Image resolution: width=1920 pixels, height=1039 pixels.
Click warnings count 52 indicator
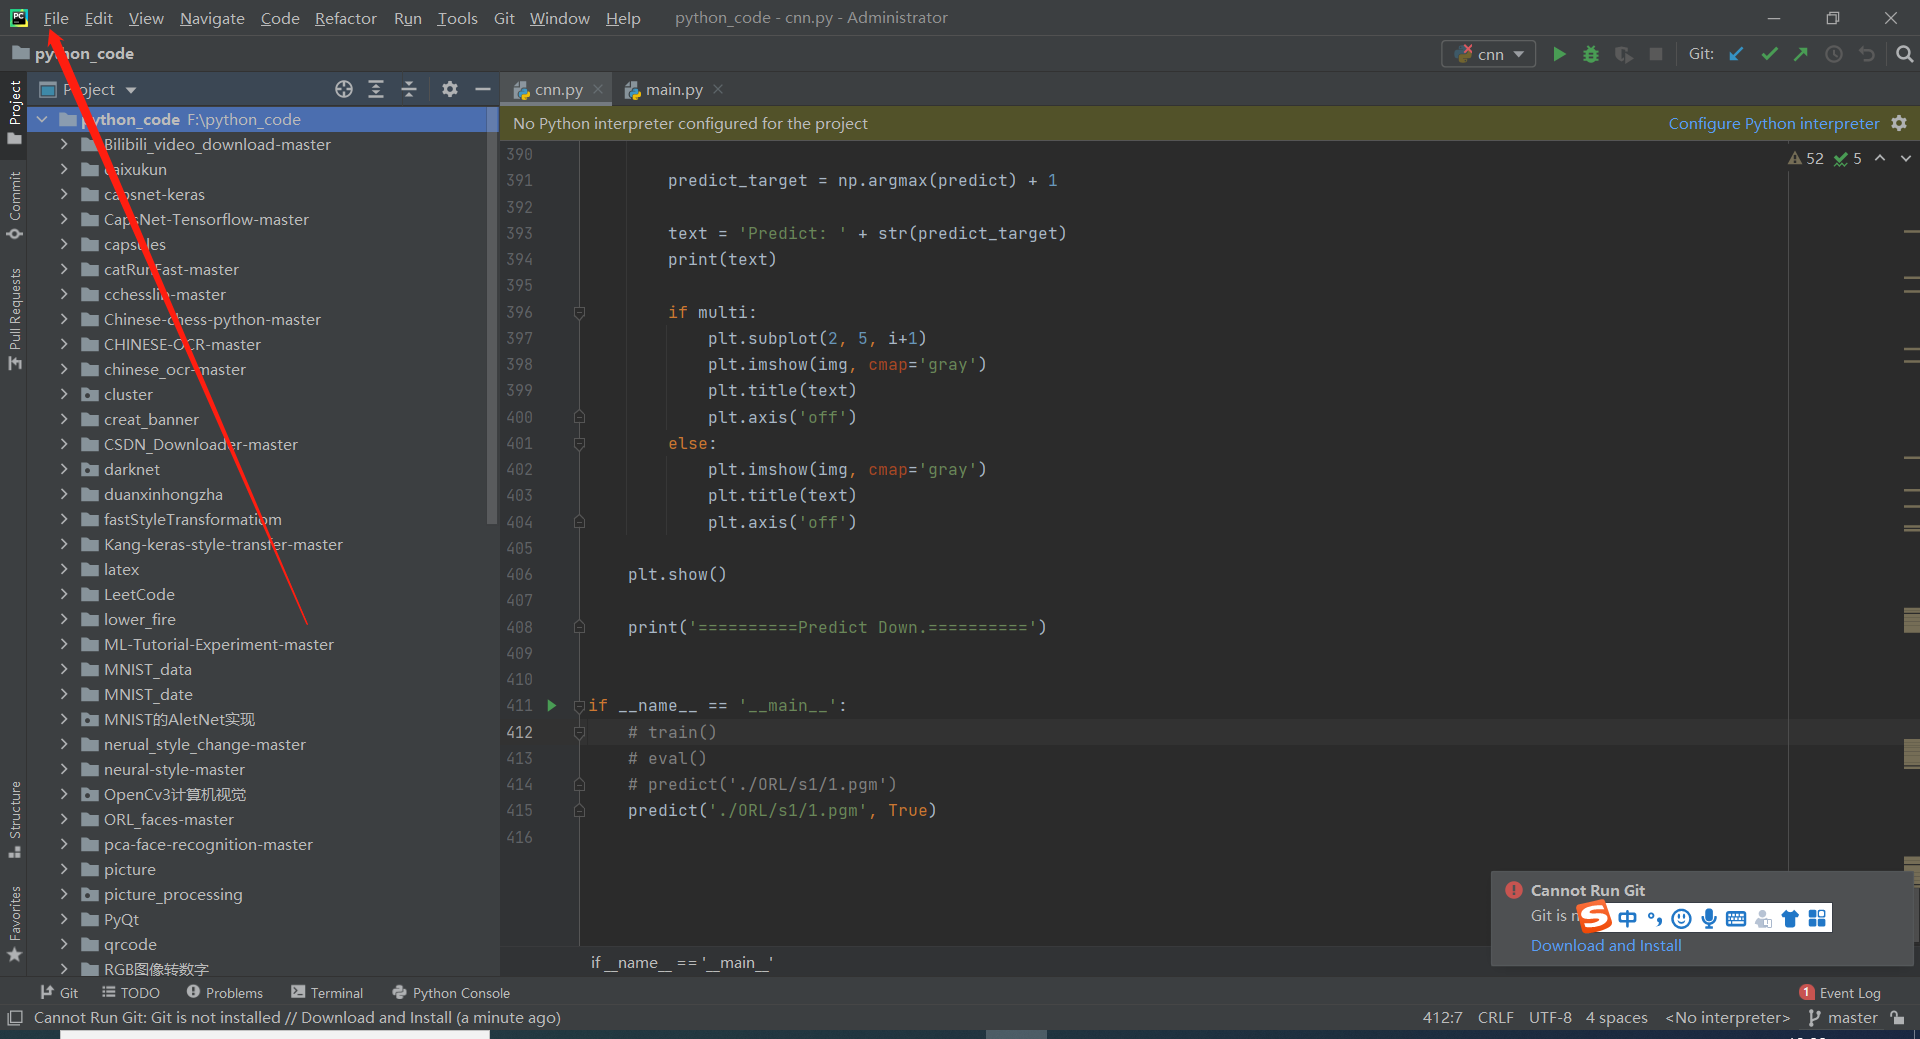[1806, 158]
